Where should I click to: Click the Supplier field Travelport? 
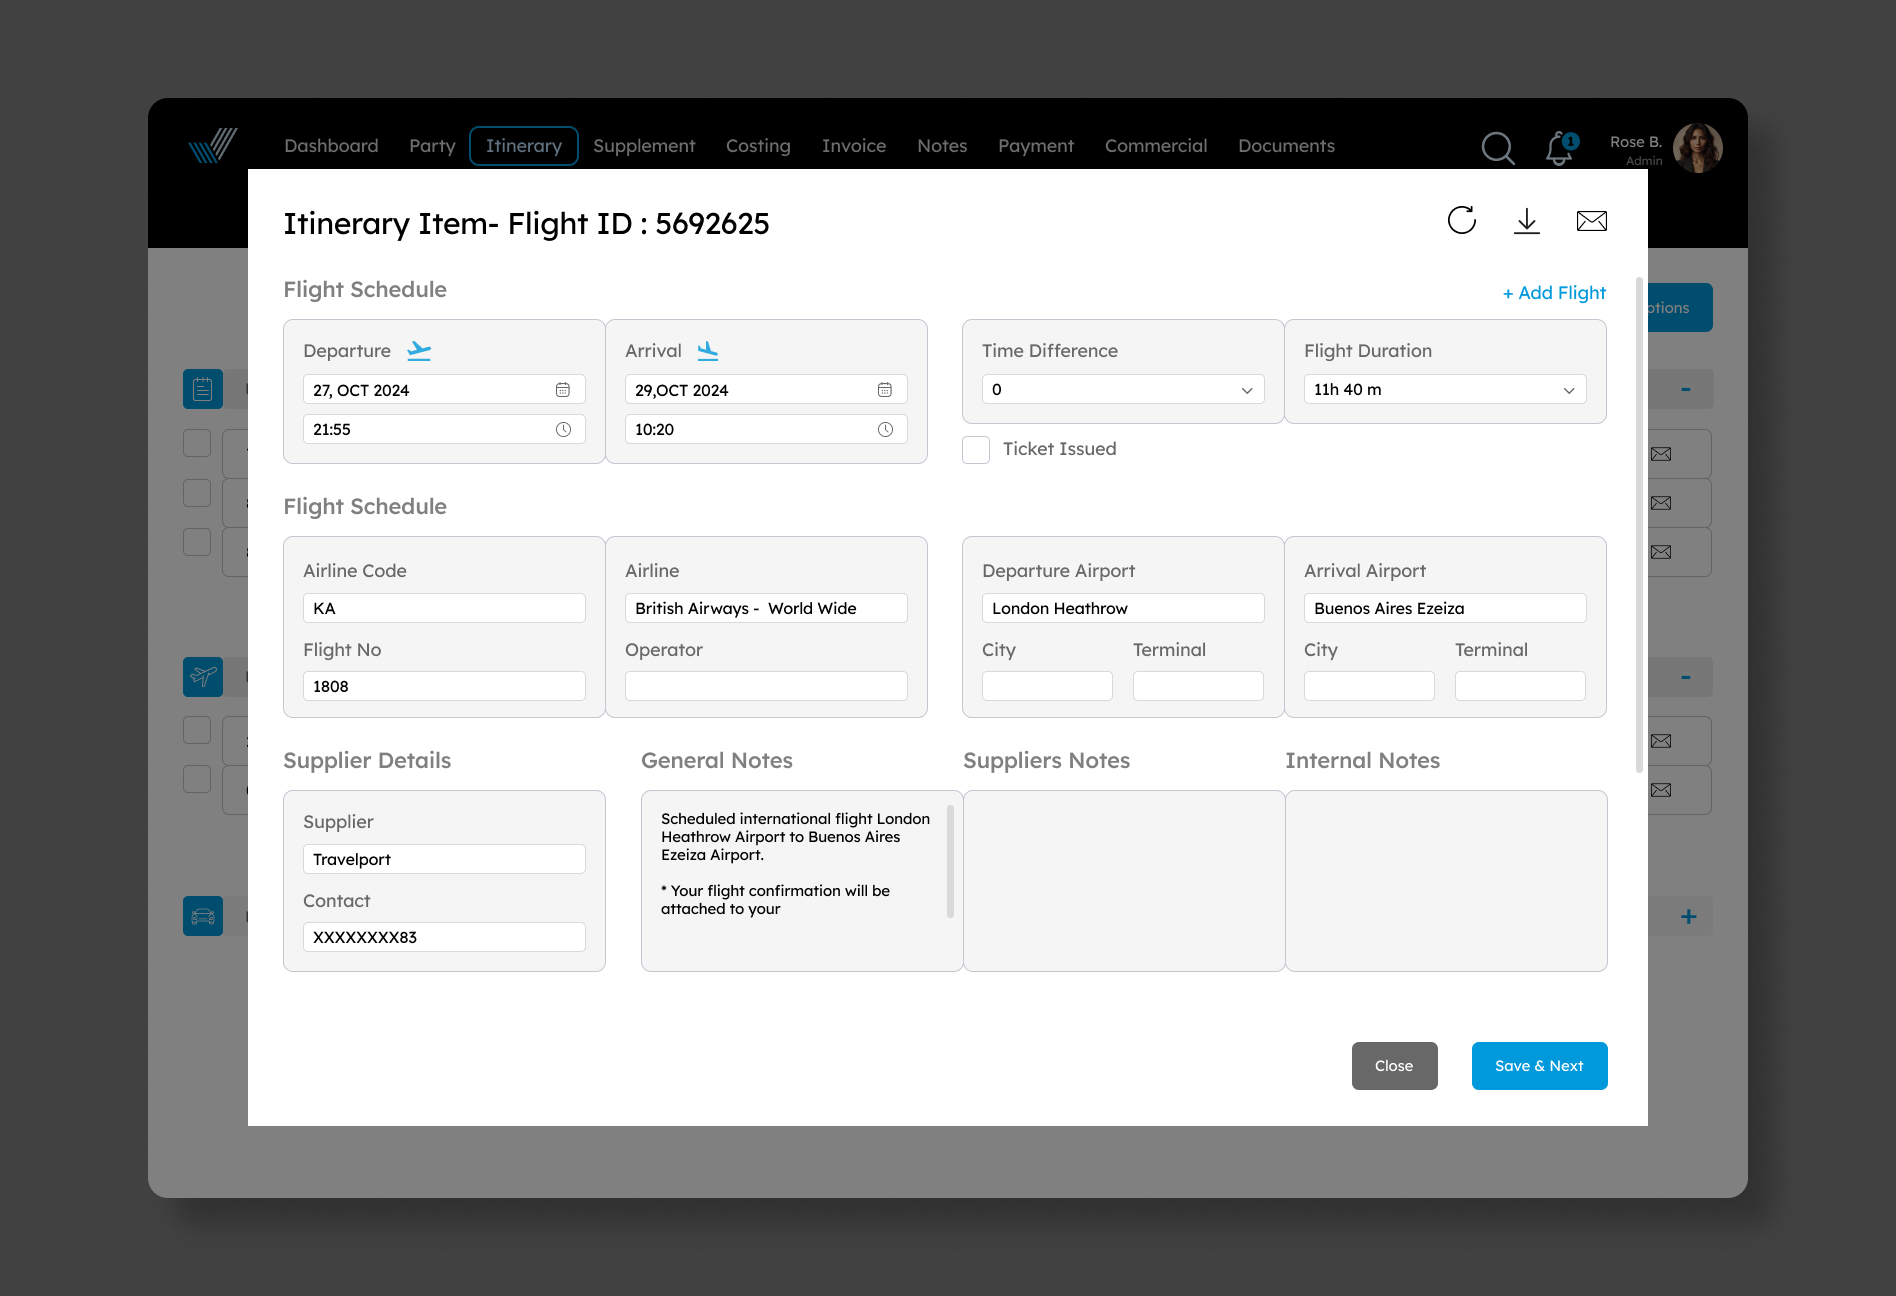coord(444,859)
